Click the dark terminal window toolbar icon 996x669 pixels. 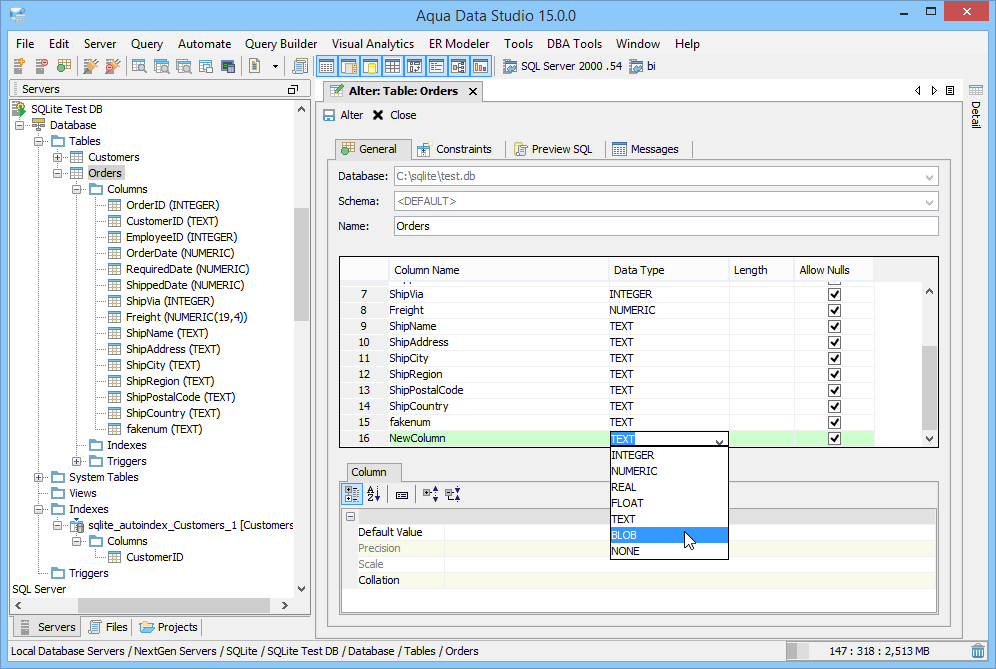[228, 65]
